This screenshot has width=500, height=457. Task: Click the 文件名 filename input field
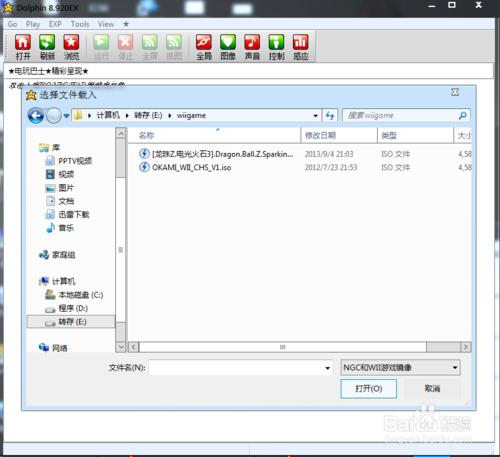coord(236,368)
